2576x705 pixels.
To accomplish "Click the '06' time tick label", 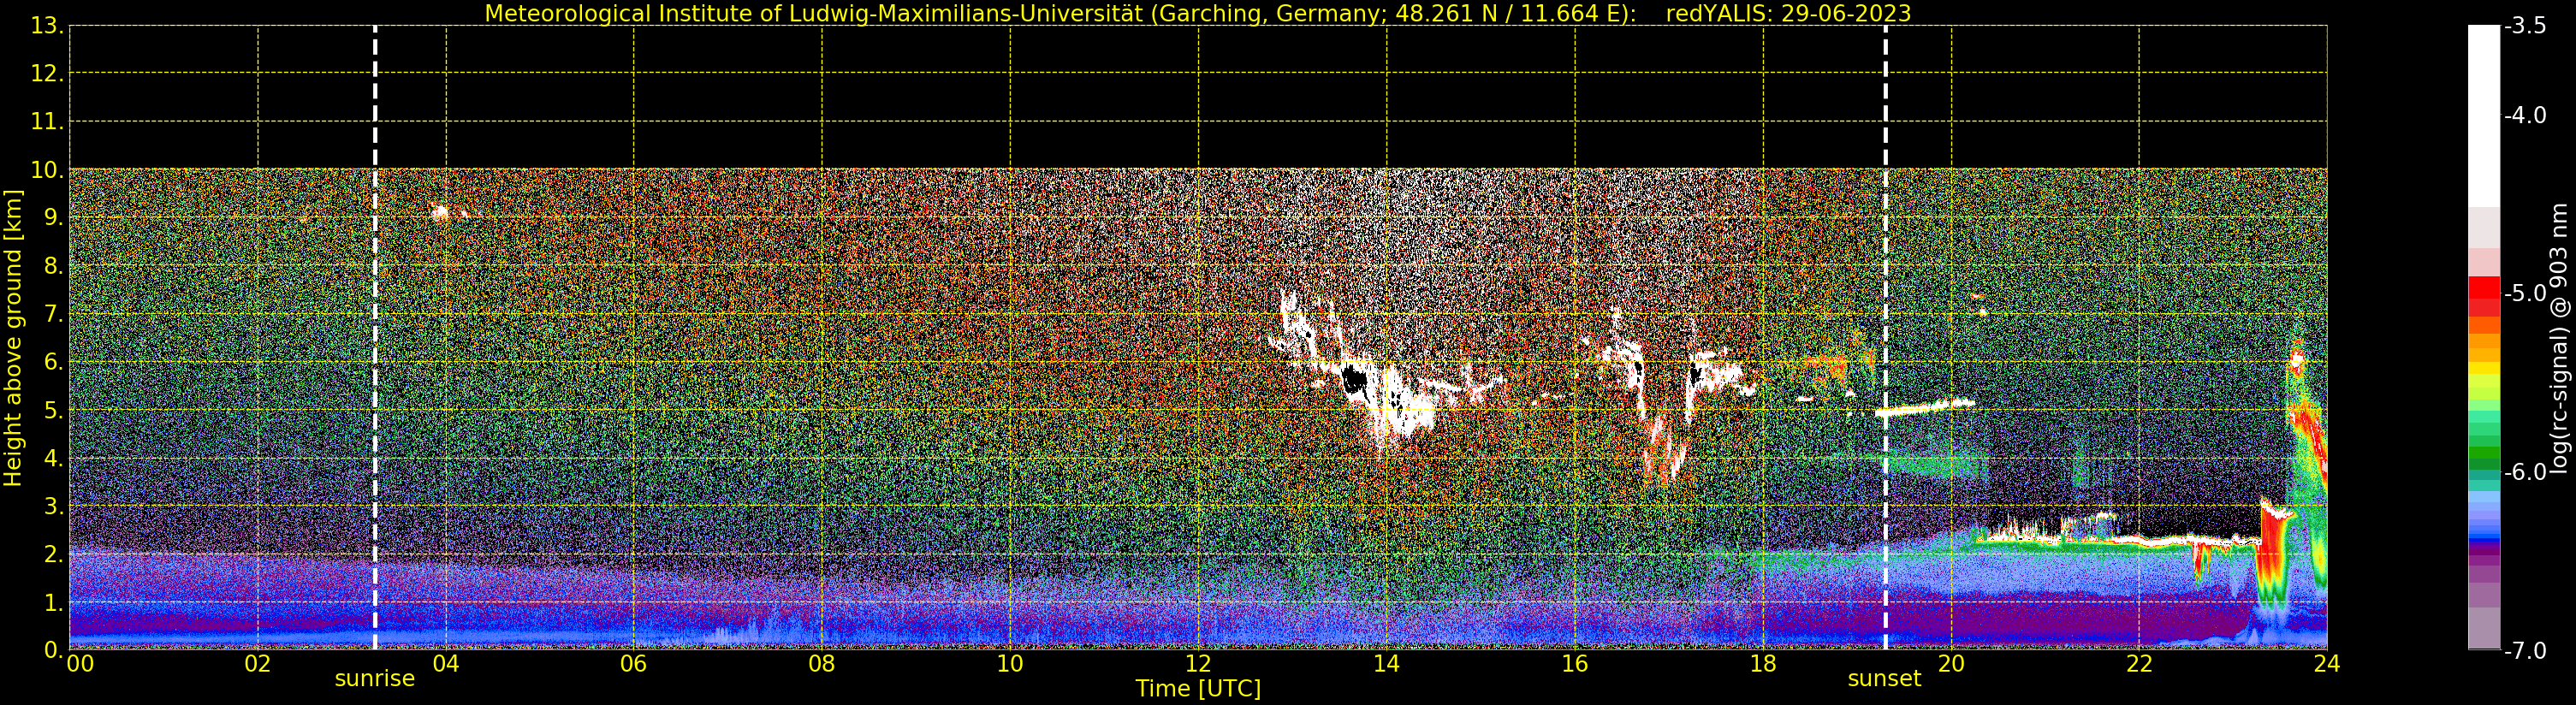I will tap(634, 664).
